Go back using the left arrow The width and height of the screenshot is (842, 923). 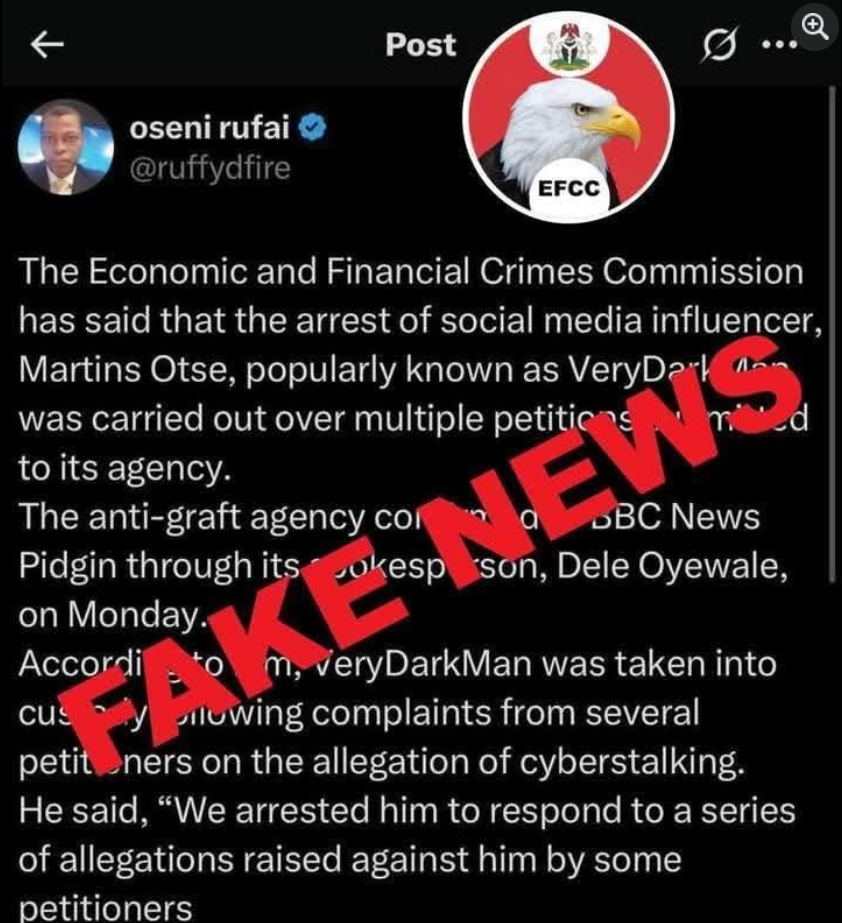(47, 45)
